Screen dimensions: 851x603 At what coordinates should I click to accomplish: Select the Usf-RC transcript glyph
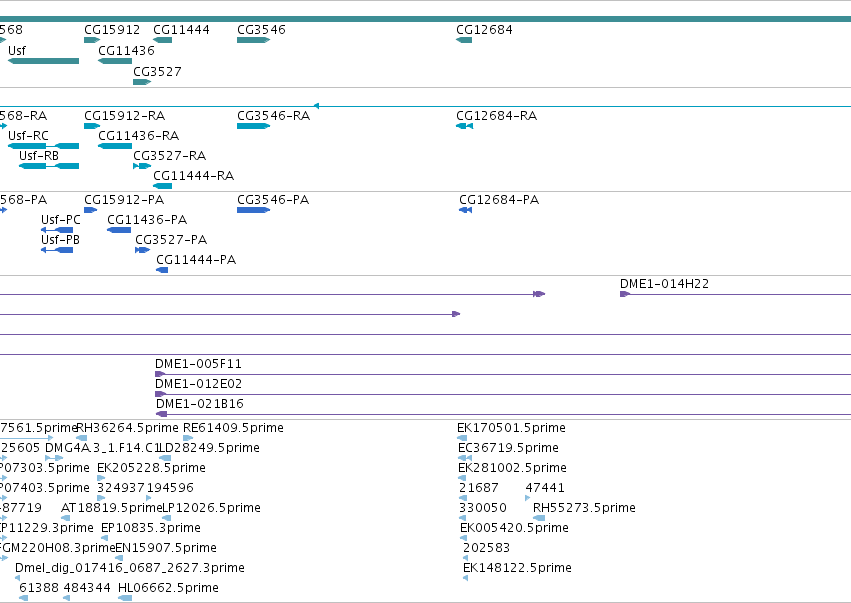(43, 146)
